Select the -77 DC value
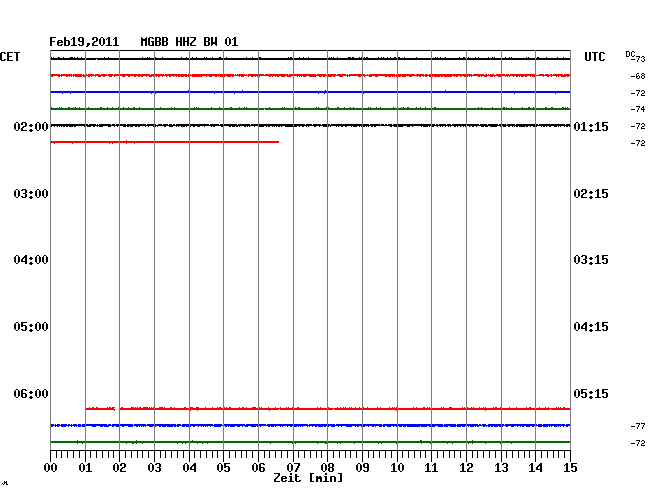650x494 pixels. tap(638, 426)
